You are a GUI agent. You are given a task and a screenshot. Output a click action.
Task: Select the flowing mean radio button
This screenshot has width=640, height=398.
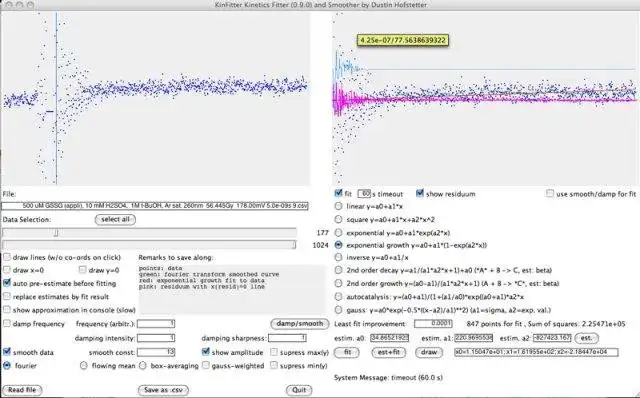[84, 365]
